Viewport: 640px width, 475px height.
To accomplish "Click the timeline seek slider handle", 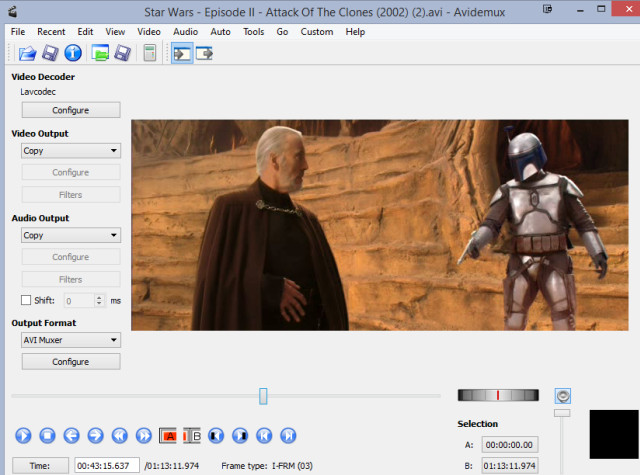I will [263, 396].
